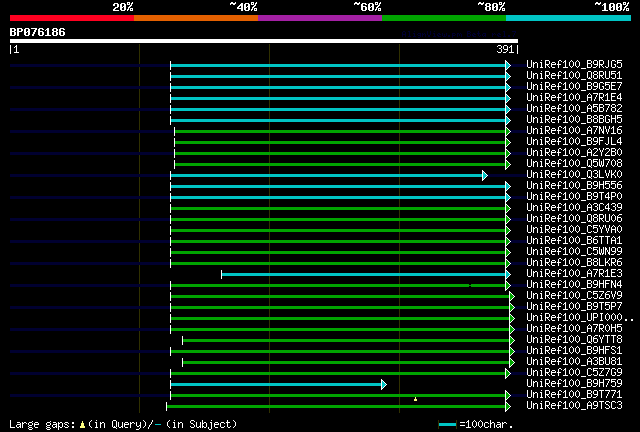Select the UniRef100_A9TSC3 hit name

pyautogui.click(x=574, y=406)
